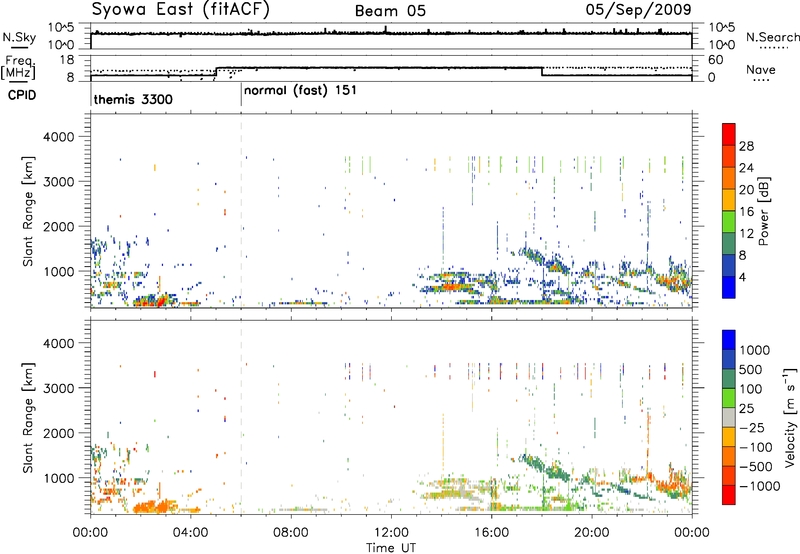Click the '24' value on Power colorbar
Viewport: 800px width, 554px height.
pyautogui.click(x=746, y=168)
